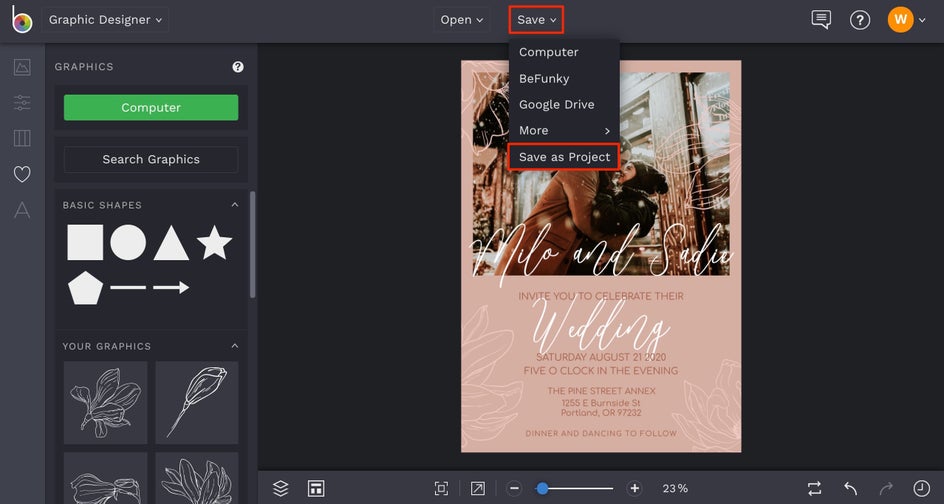Click the flip/swap arrows icon

click(x=815, y=488)
